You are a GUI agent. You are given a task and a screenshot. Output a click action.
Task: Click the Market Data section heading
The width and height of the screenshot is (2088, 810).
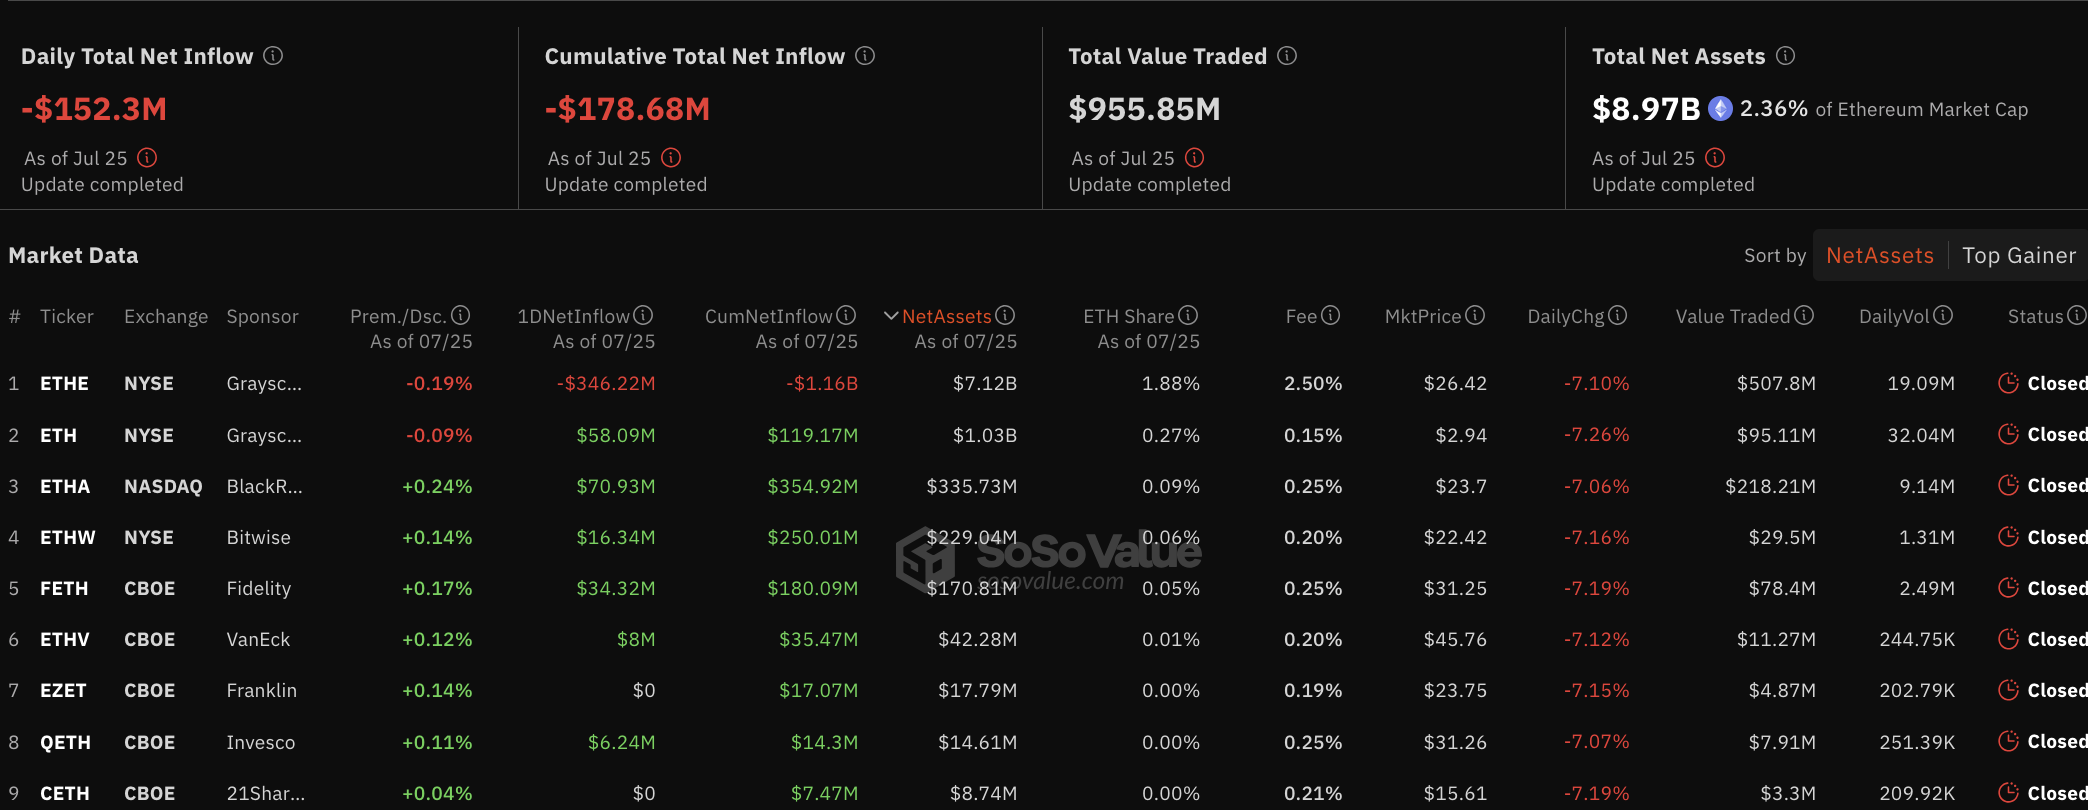[73, 255]
